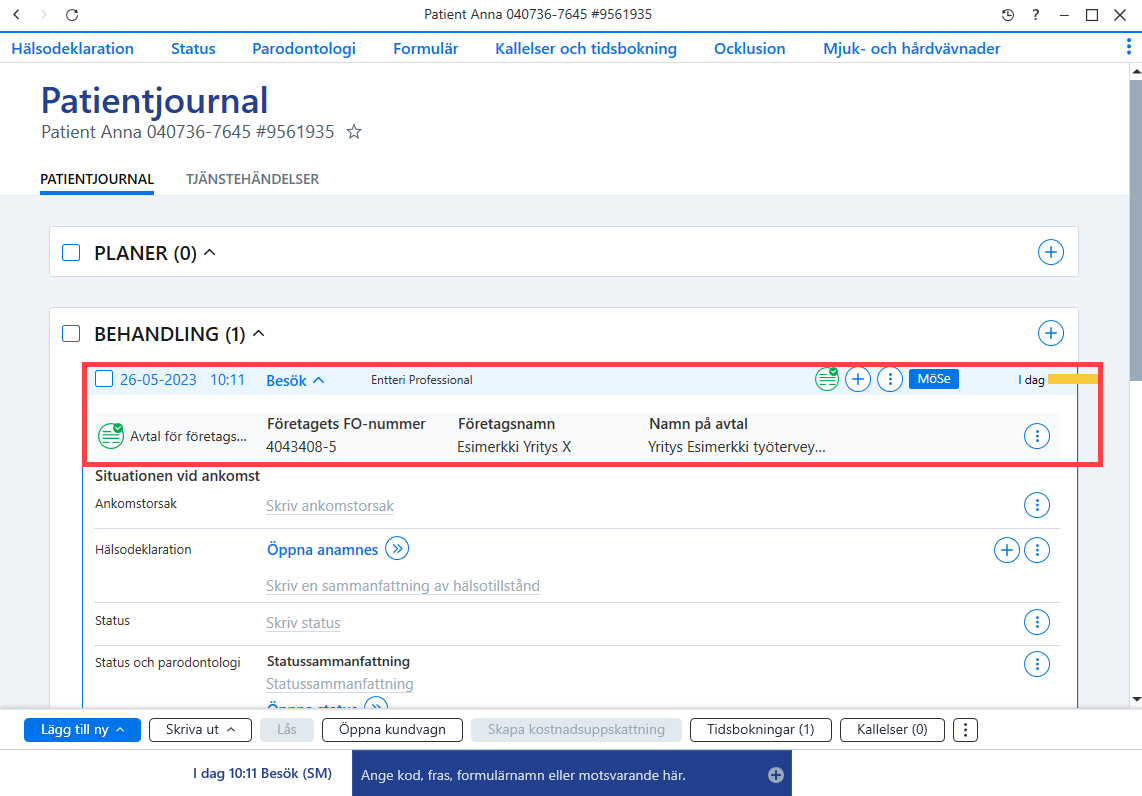Click the Öppna kundvagn button
Image resolution: width=1142 pixels, height=796 pixels.
click(392, 730)
